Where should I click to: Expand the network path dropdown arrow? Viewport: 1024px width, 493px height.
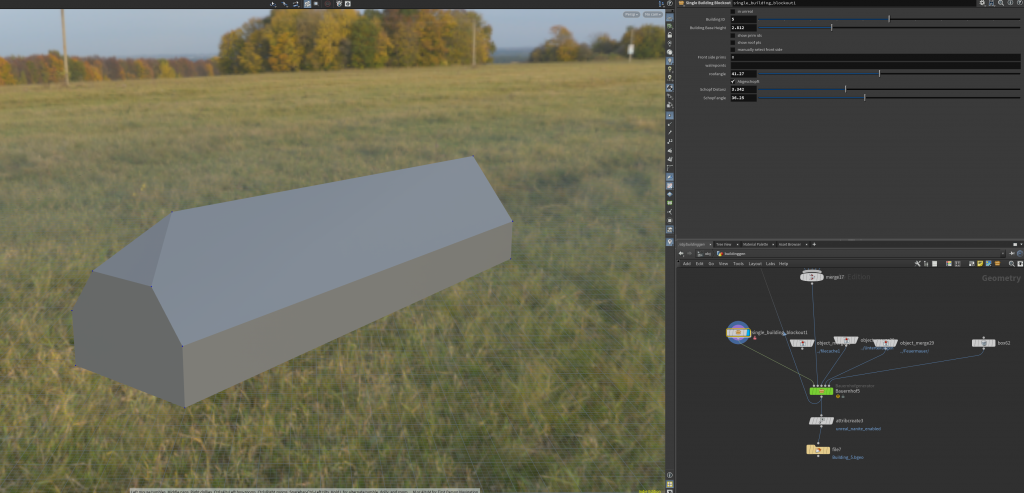click(1005, 253)
